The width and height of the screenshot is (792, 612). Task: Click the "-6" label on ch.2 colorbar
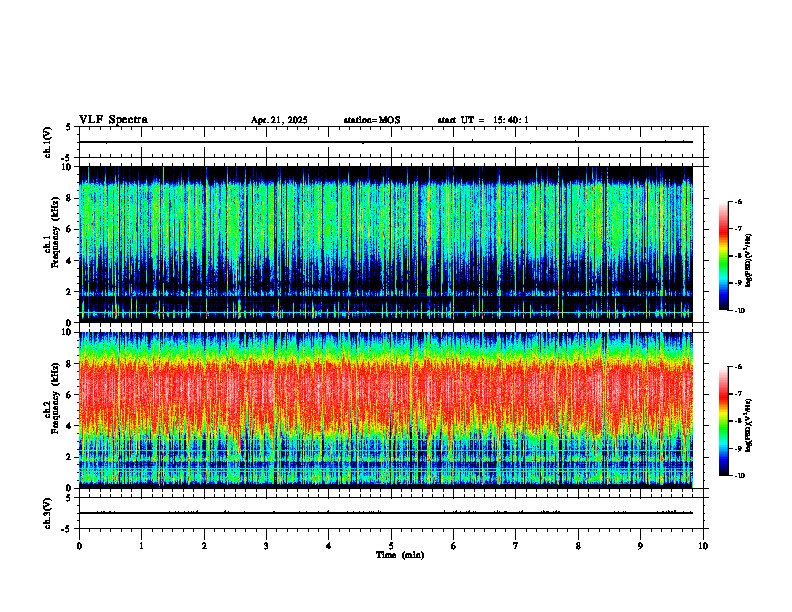point(738,367)
